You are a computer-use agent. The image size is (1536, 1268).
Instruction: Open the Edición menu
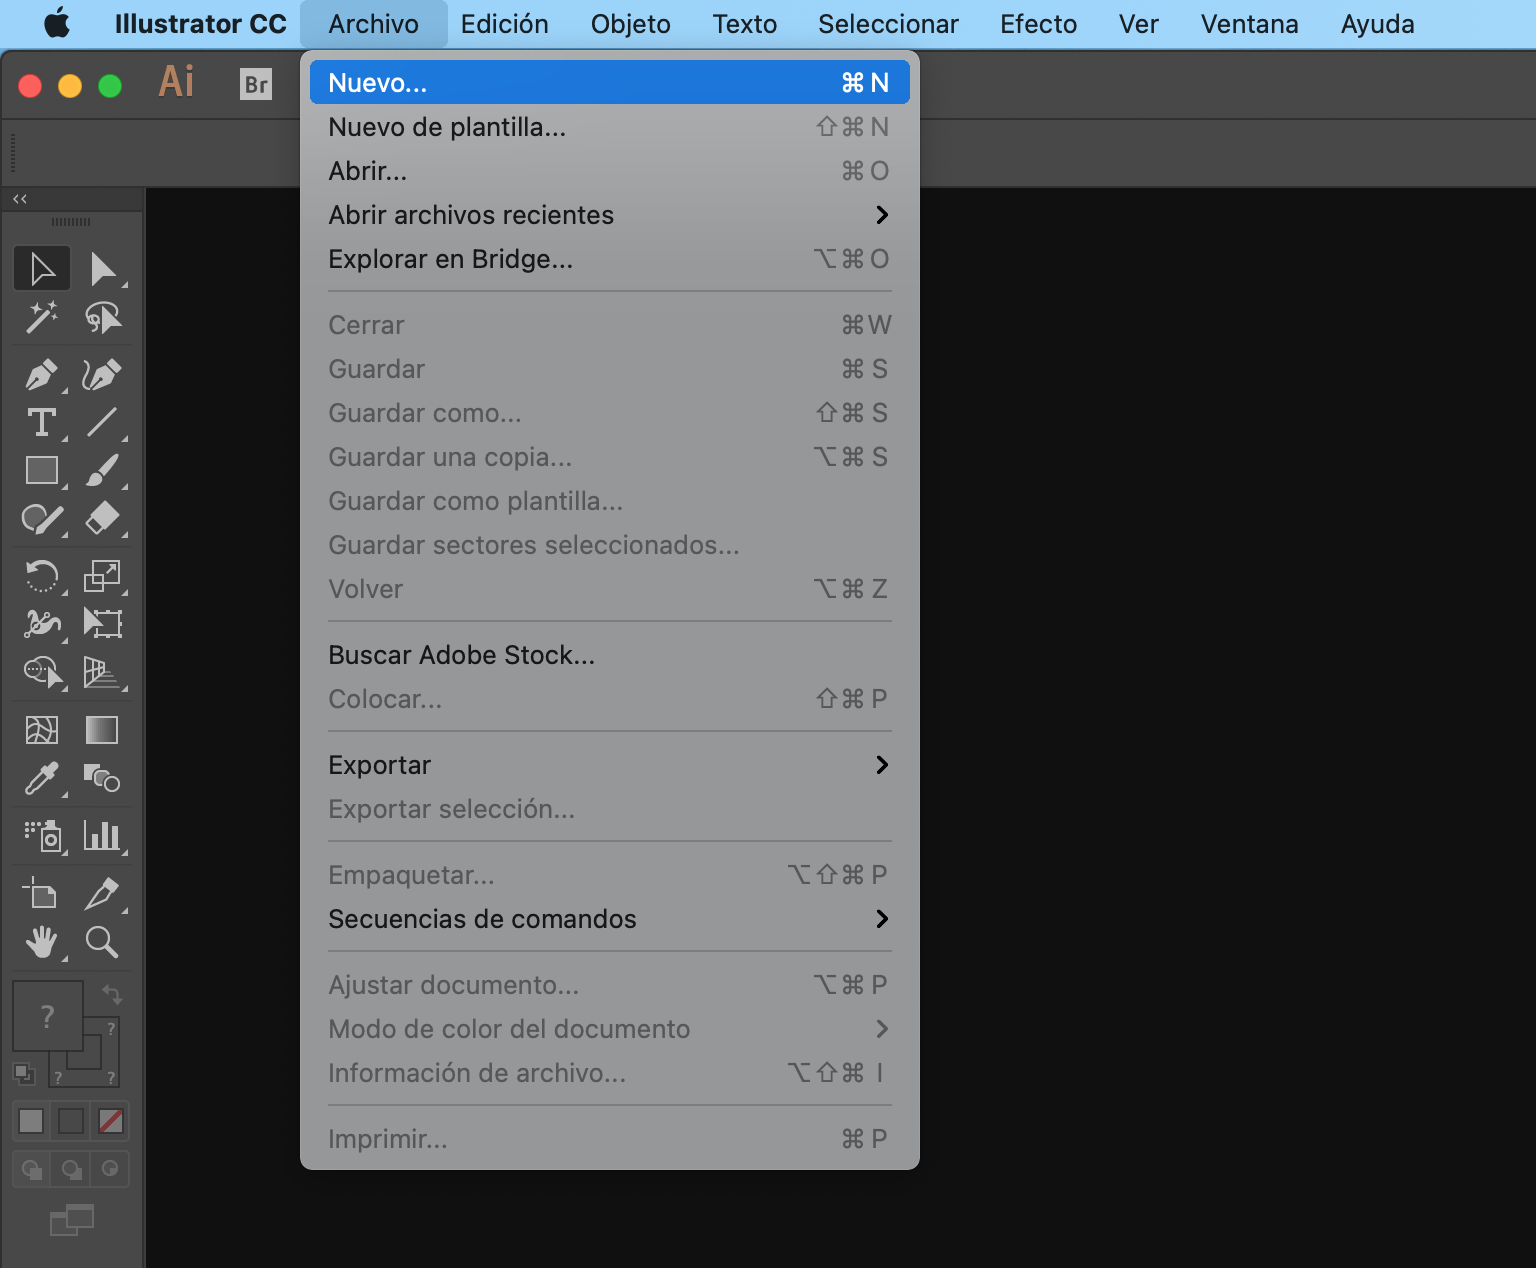[x=505, y=24]
